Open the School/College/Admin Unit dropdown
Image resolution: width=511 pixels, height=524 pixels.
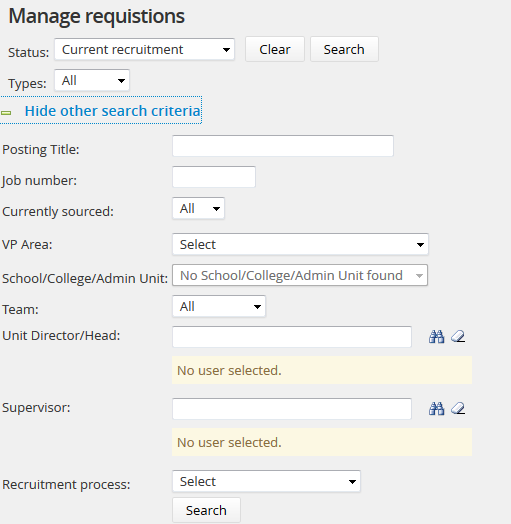coord(300,275)
